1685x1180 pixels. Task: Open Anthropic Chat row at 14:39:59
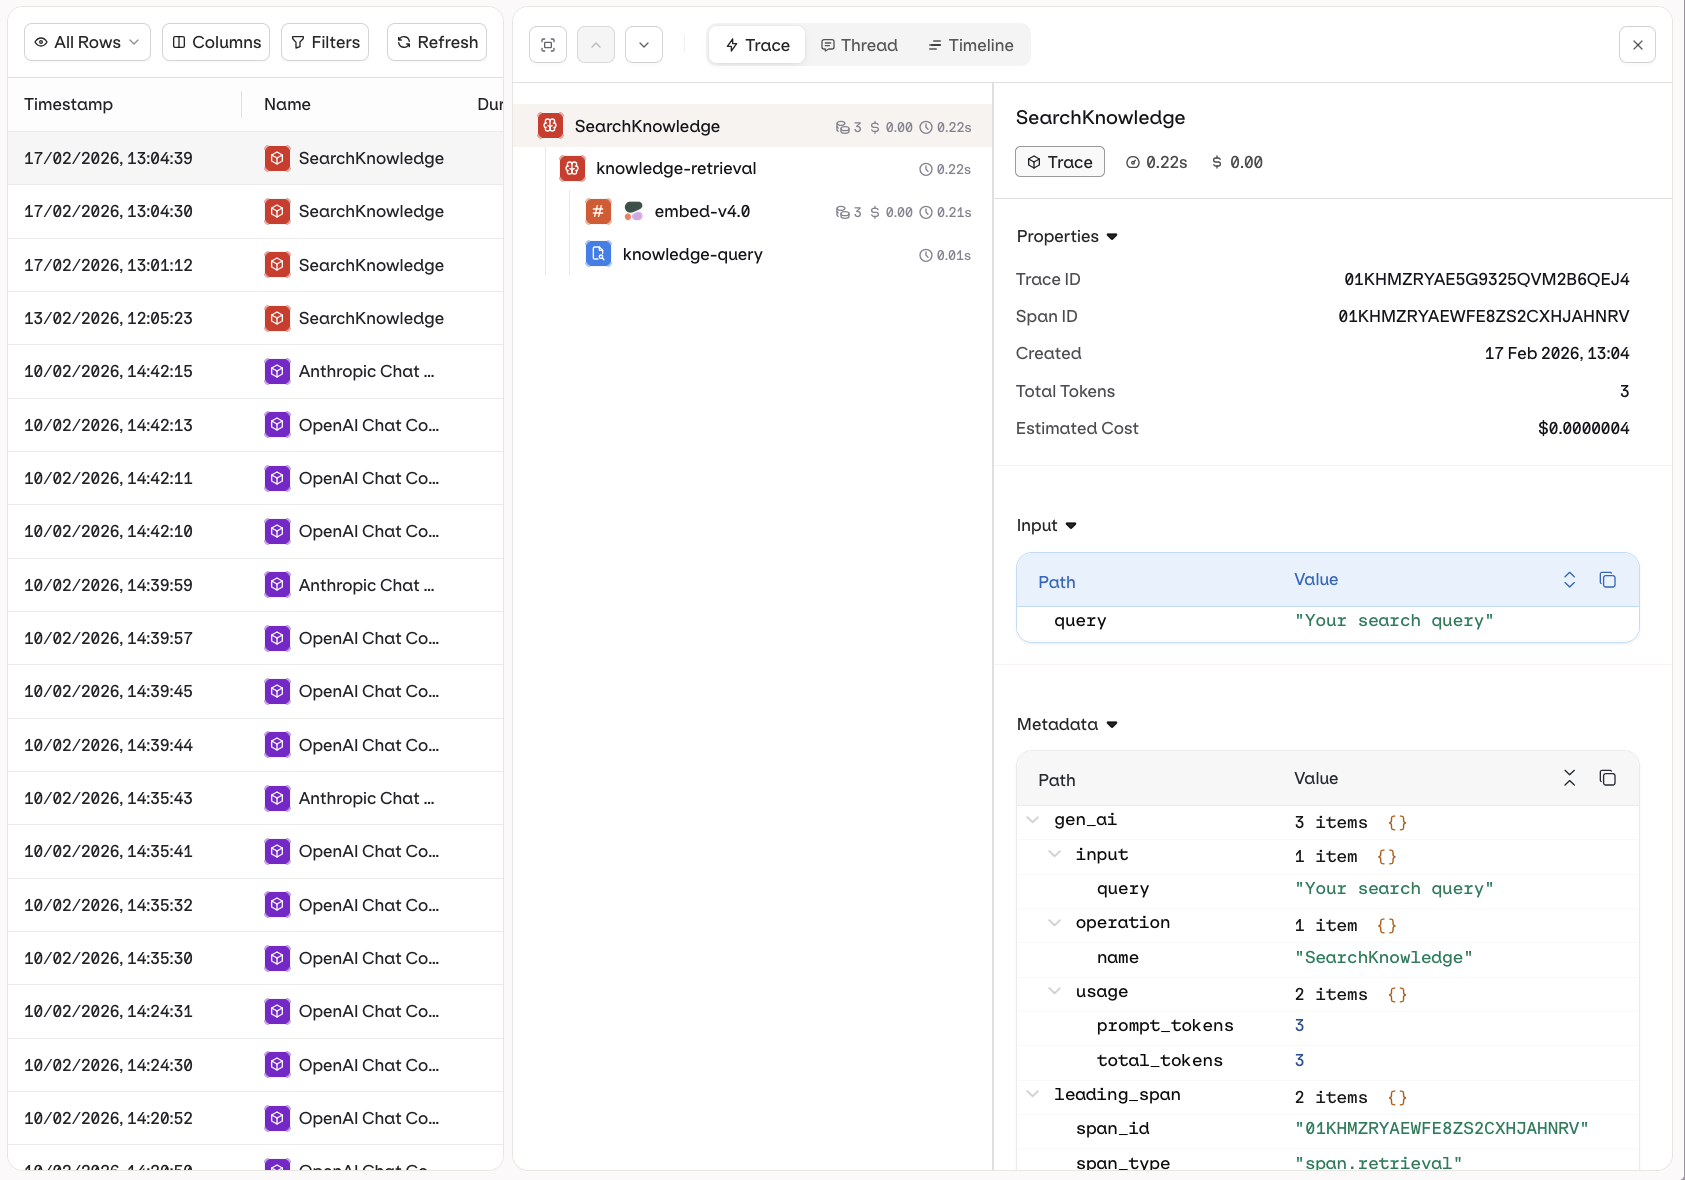[255, 585]
